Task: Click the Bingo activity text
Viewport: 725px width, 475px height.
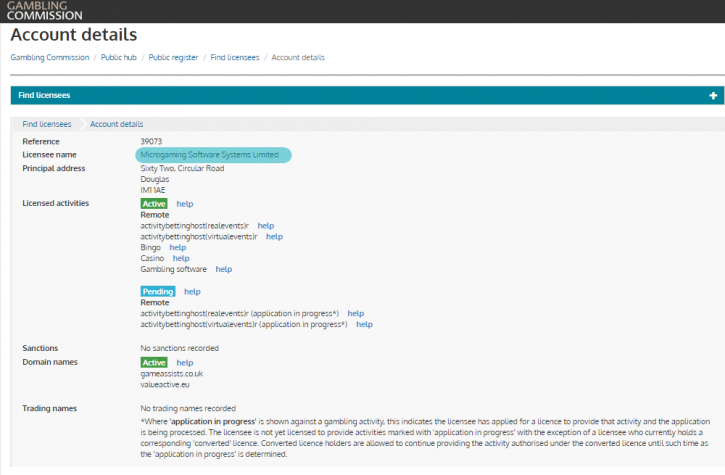Action: [x=151, y=247]
